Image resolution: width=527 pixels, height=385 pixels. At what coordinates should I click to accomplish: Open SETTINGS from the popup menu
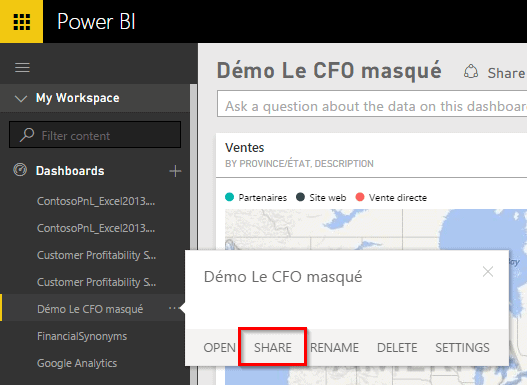(x=462, y=347)
